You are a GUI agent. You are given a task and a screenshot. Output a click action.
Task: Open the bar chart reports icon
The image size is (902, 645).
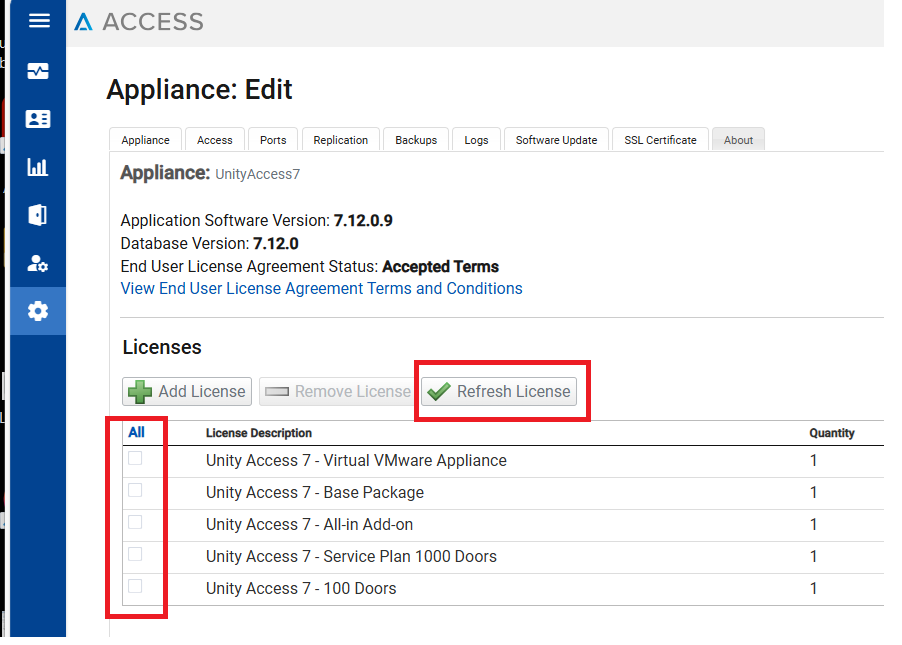(38, 167)
